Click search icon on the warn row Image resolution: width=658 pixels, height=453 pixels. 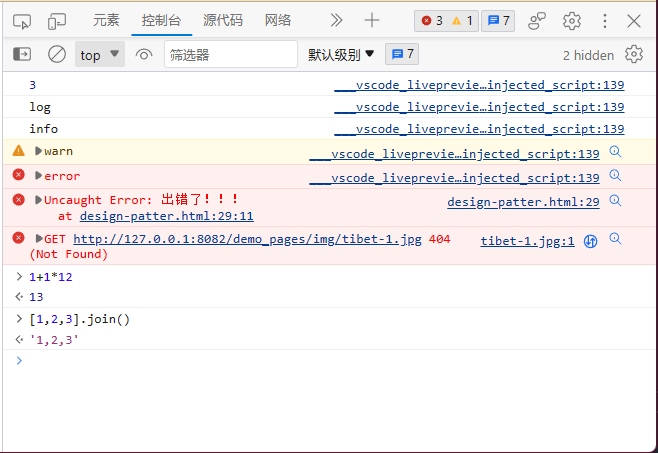tap(616, 152)
